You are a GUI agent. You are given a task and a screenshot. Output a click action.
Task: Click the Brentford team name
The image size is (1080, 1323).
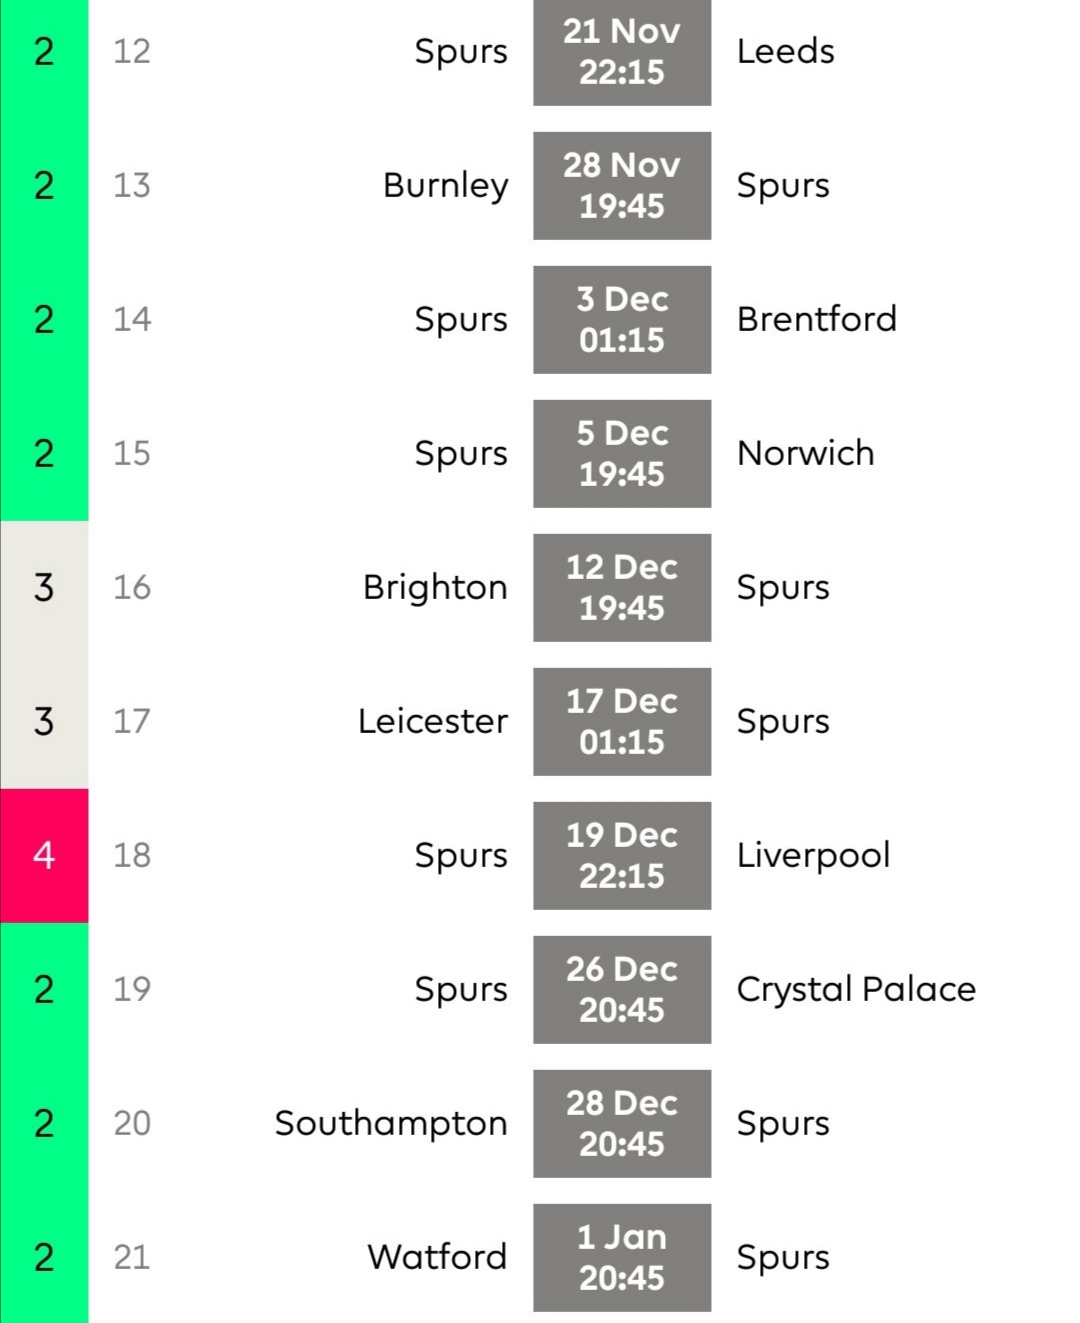coord(817,320)
